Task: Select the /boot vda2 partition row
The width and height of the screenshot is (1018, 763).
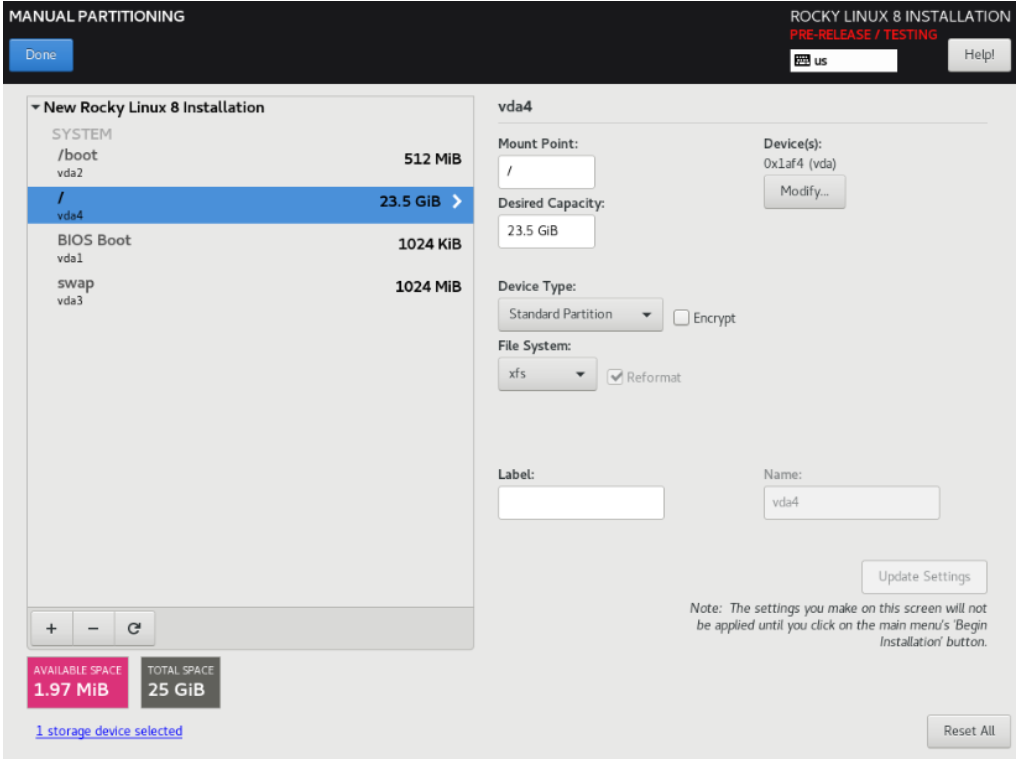Action: click(x=250, y=162)
